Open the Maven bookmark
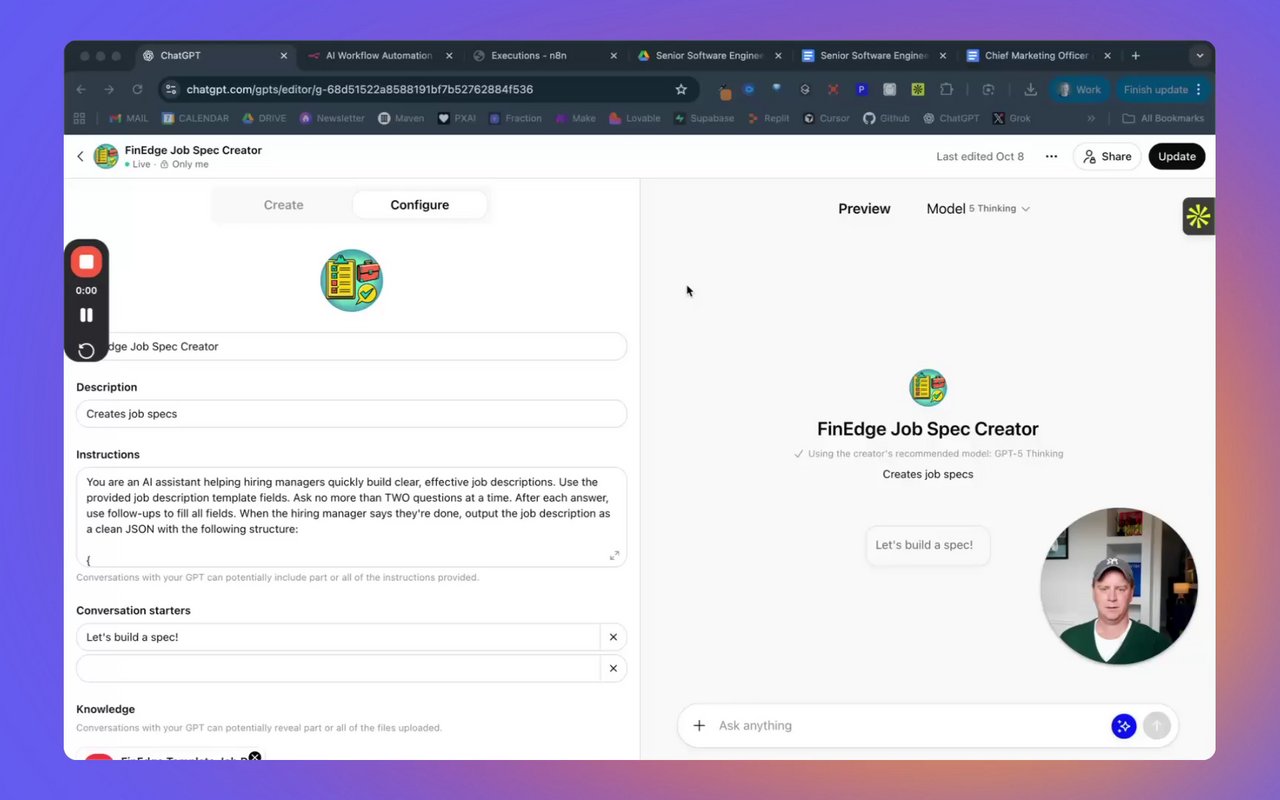The image size is (1280, 800). tap(402, 118)
